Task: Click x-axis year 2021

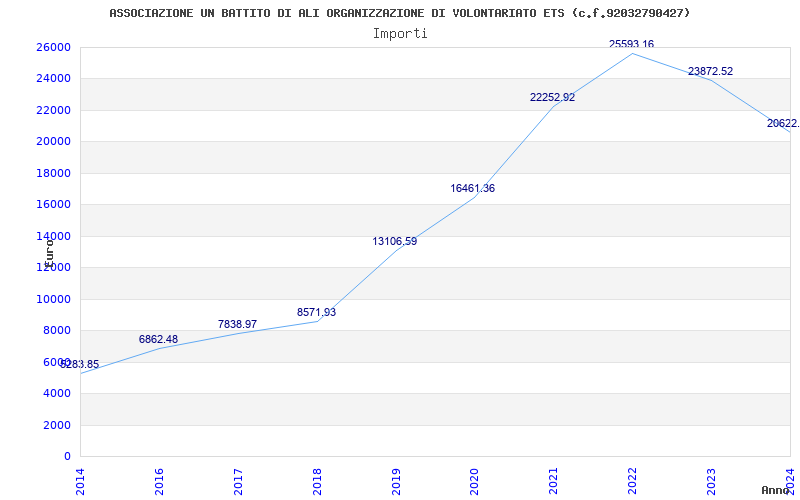Action: click(554, 482)
